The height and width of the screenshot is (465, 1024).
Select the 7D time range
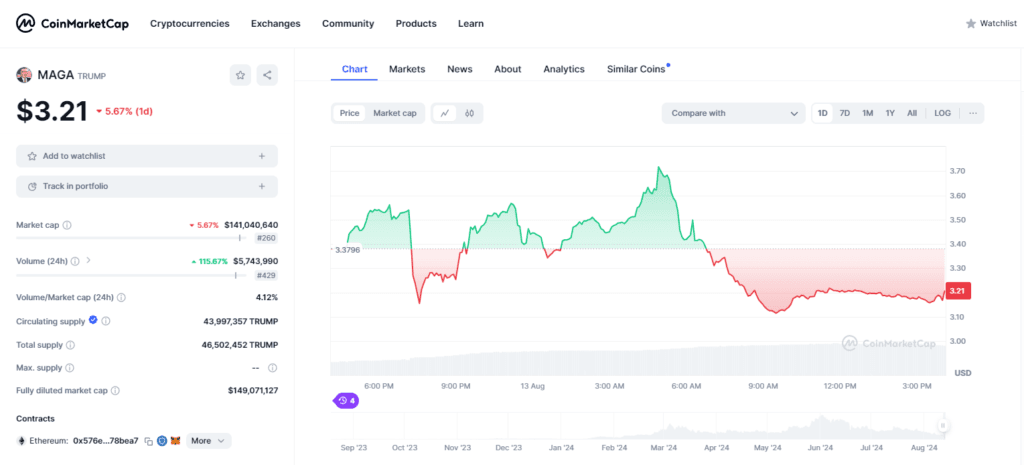844,113
